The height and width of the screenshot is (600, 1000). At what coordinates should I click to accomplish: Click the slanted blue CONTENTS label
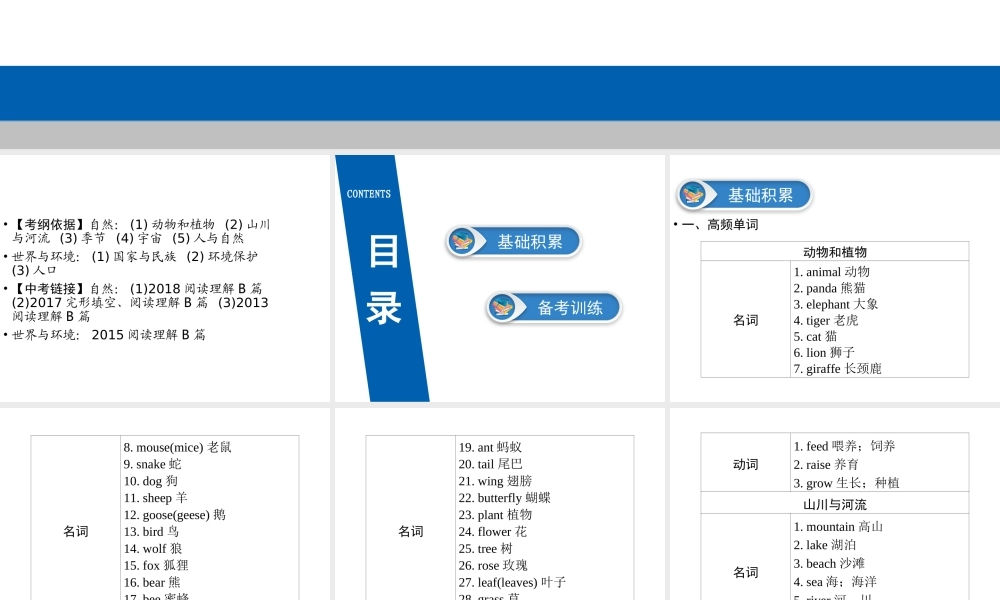tap(369, 194)
